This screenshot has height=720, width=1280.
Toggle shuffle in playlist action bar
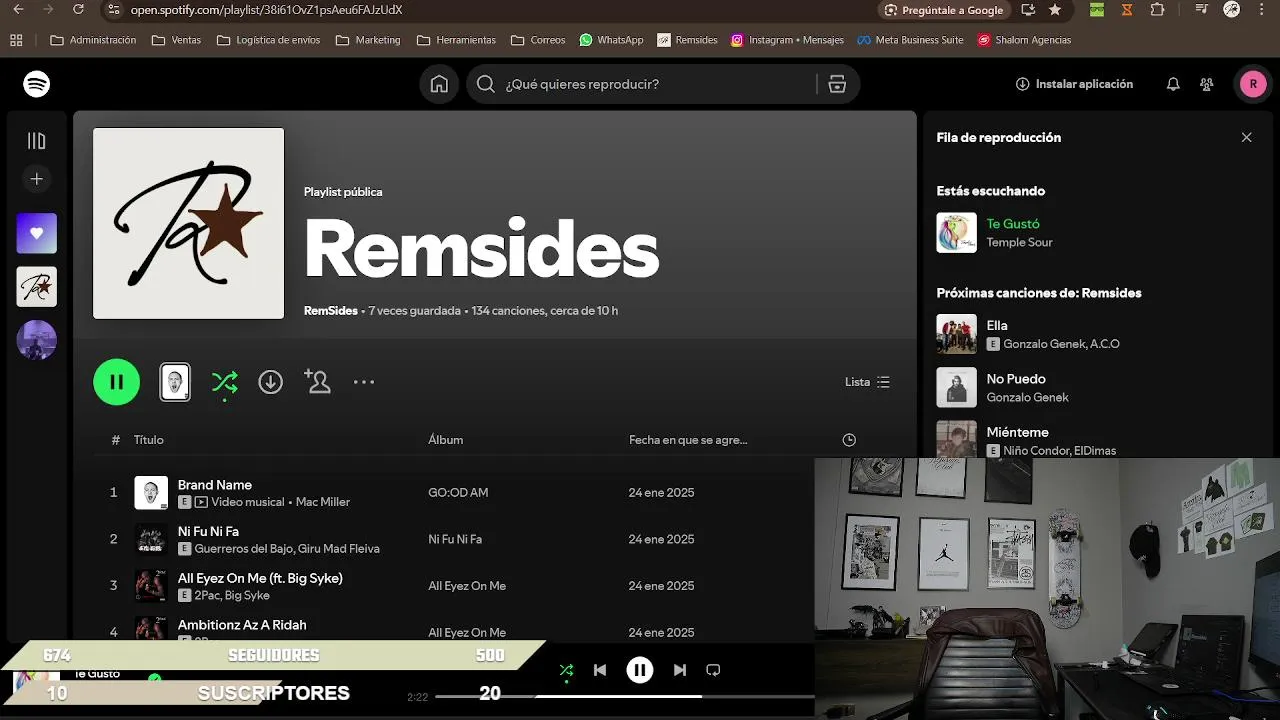225,382
